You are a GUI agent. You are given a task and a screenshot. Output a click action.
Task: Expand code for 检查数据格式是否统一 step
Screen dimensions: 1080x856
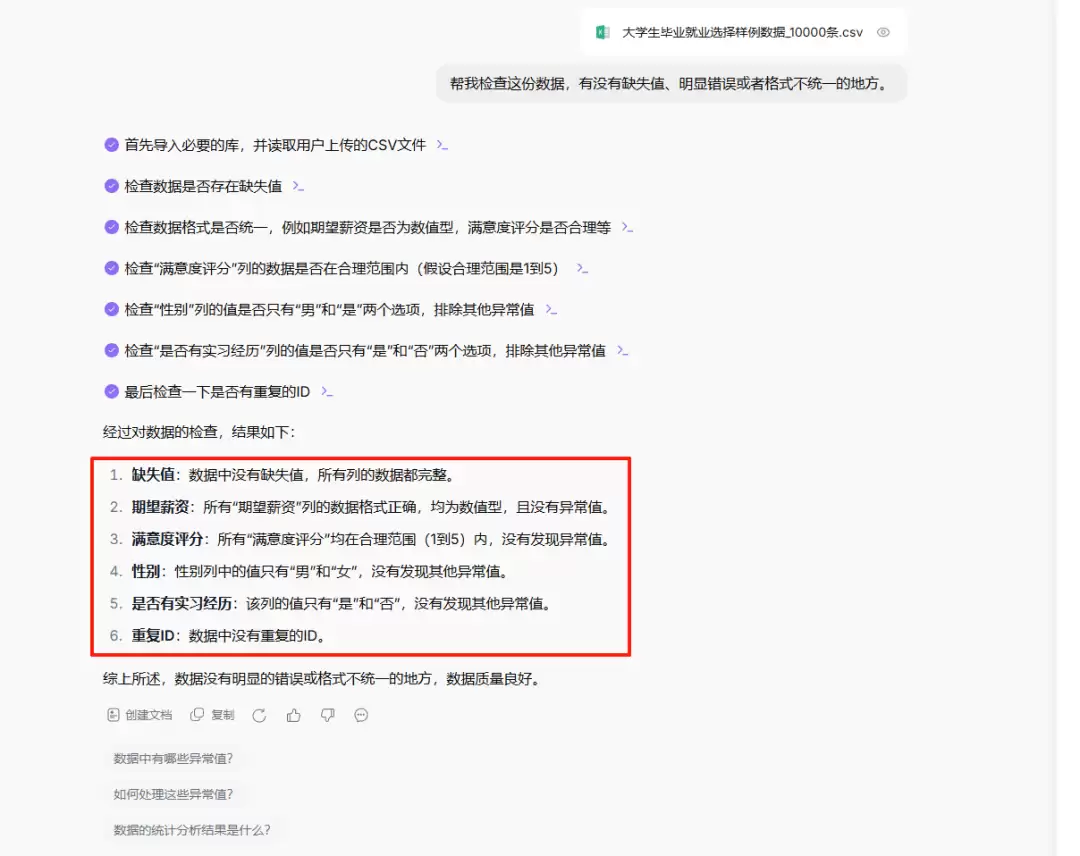[627, 227]
